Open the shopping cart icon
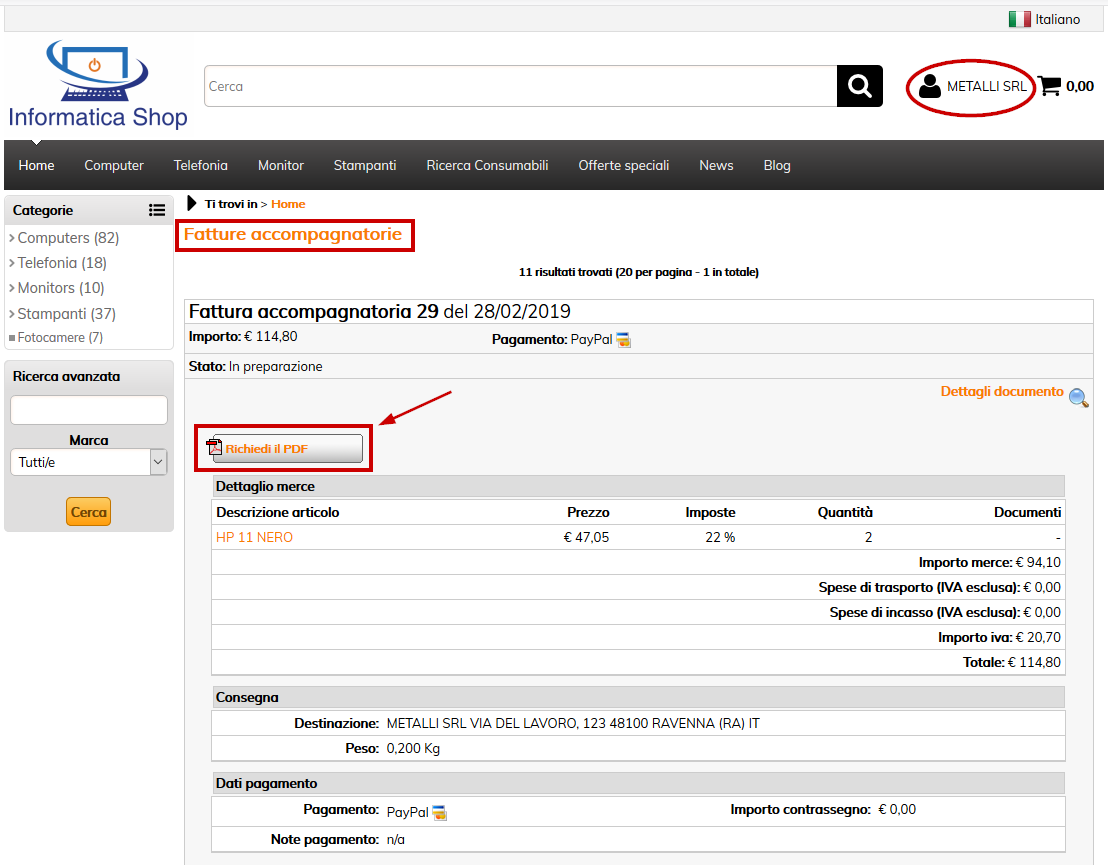Viewport: 1108px width, 865px height. (x=1048, y=85)
